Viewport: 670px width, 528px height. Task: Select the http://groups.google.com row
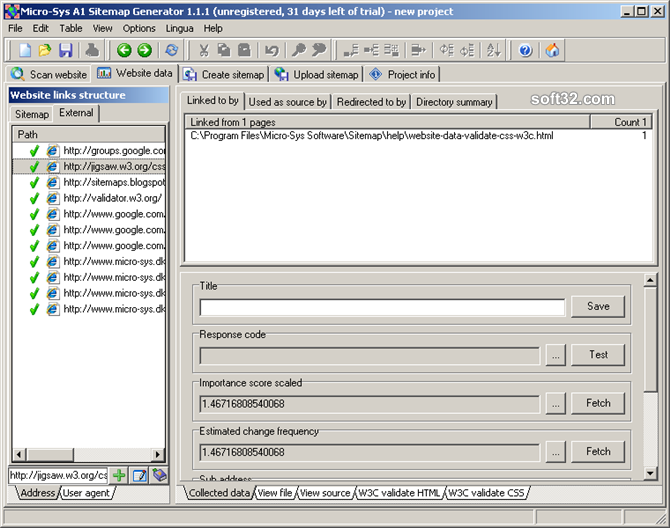[89, 150]
